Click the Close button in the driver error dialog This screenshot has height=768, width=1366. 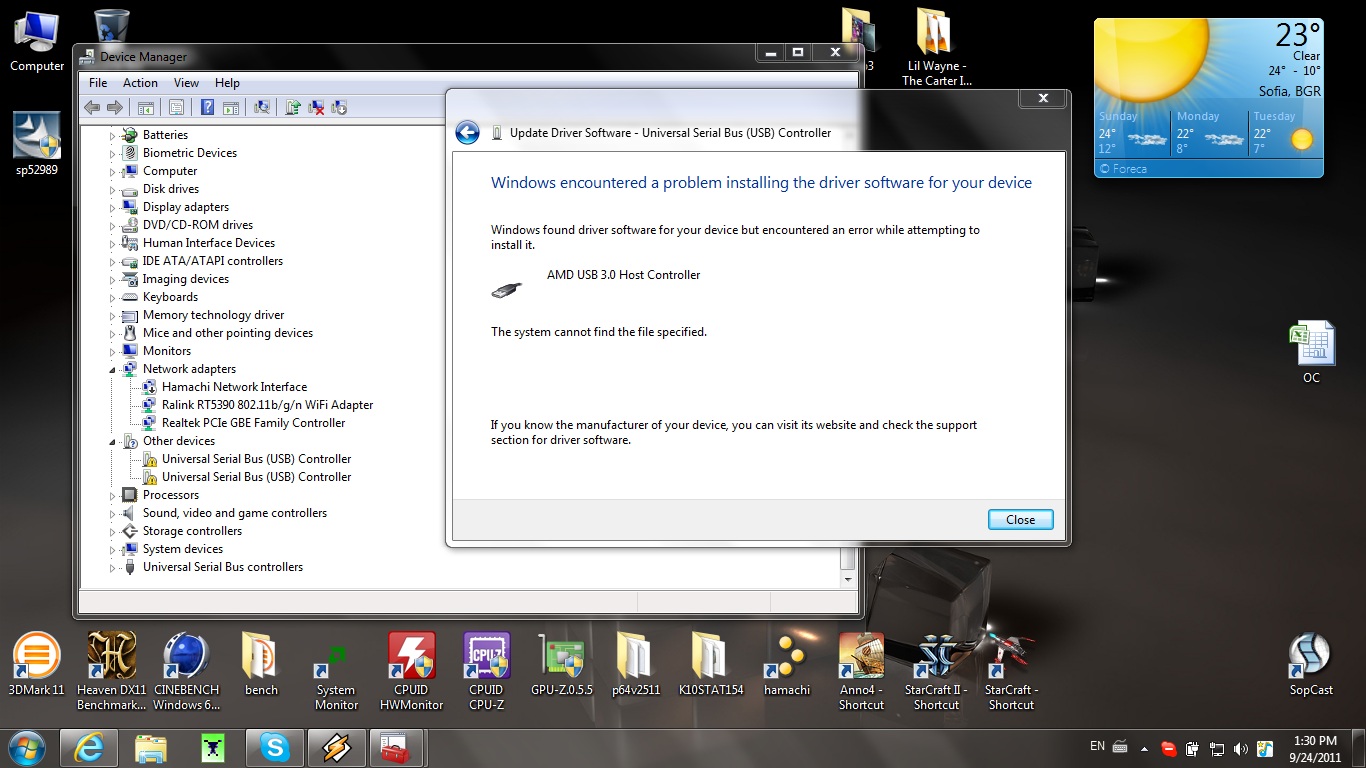(1020, 519)
